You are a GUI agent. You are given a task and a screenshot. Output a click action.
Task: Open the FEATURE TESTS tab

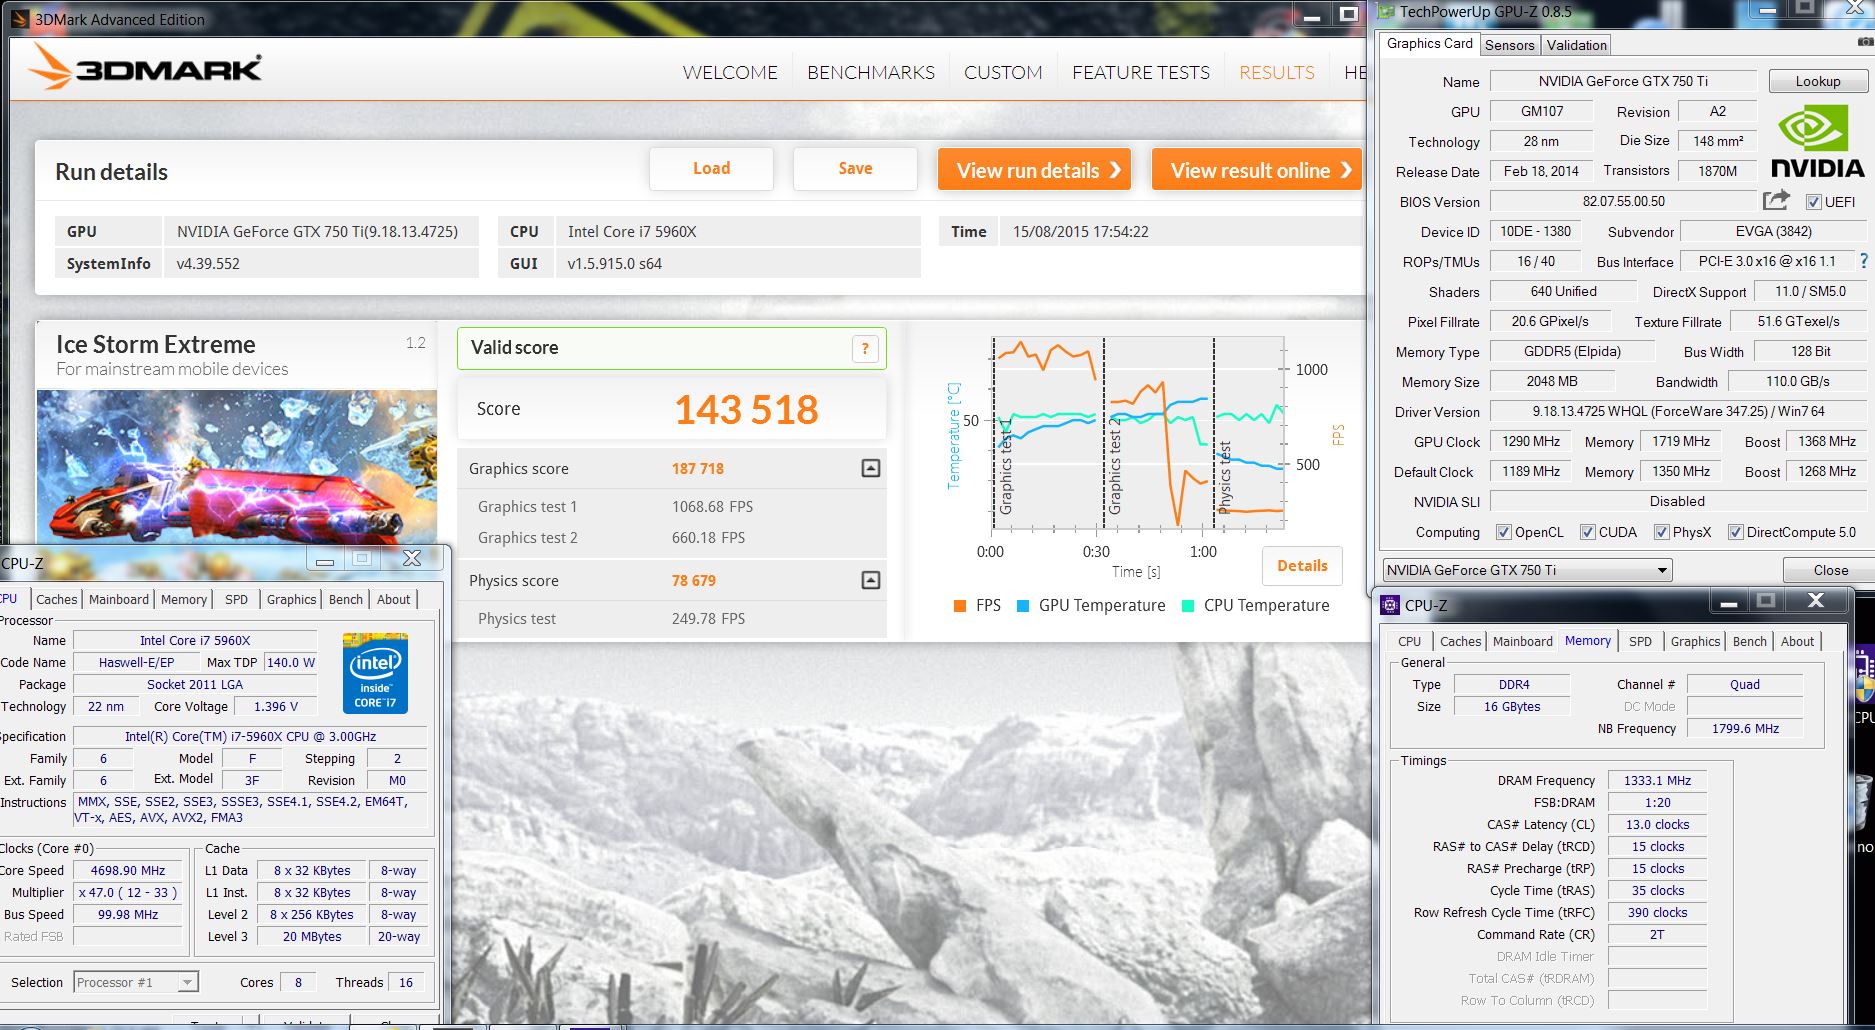click(x=1141, y=72)
